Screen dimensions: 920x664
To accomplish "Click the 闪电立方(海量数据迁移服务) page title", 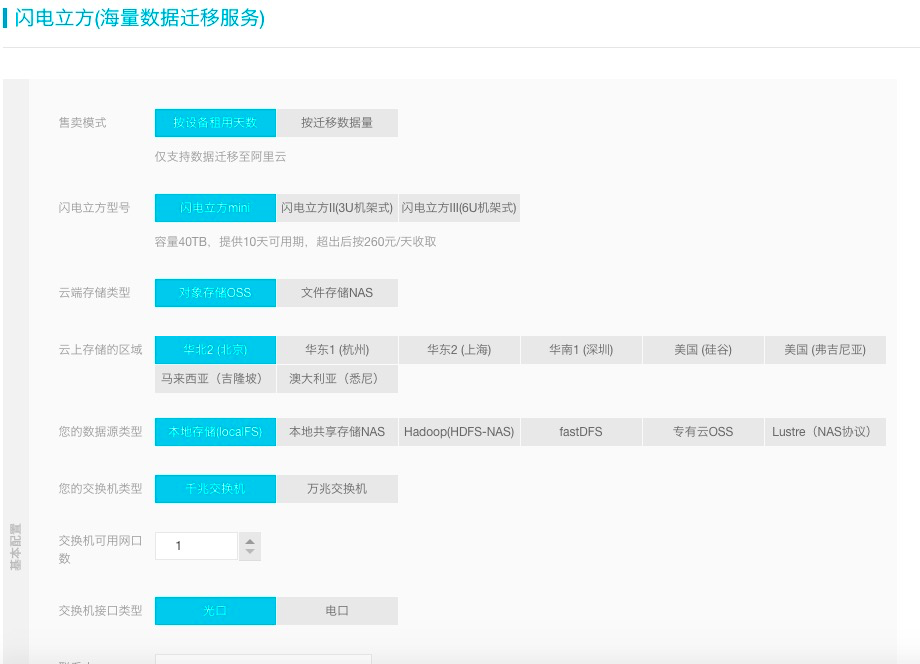I will click(x=140, y=18).
